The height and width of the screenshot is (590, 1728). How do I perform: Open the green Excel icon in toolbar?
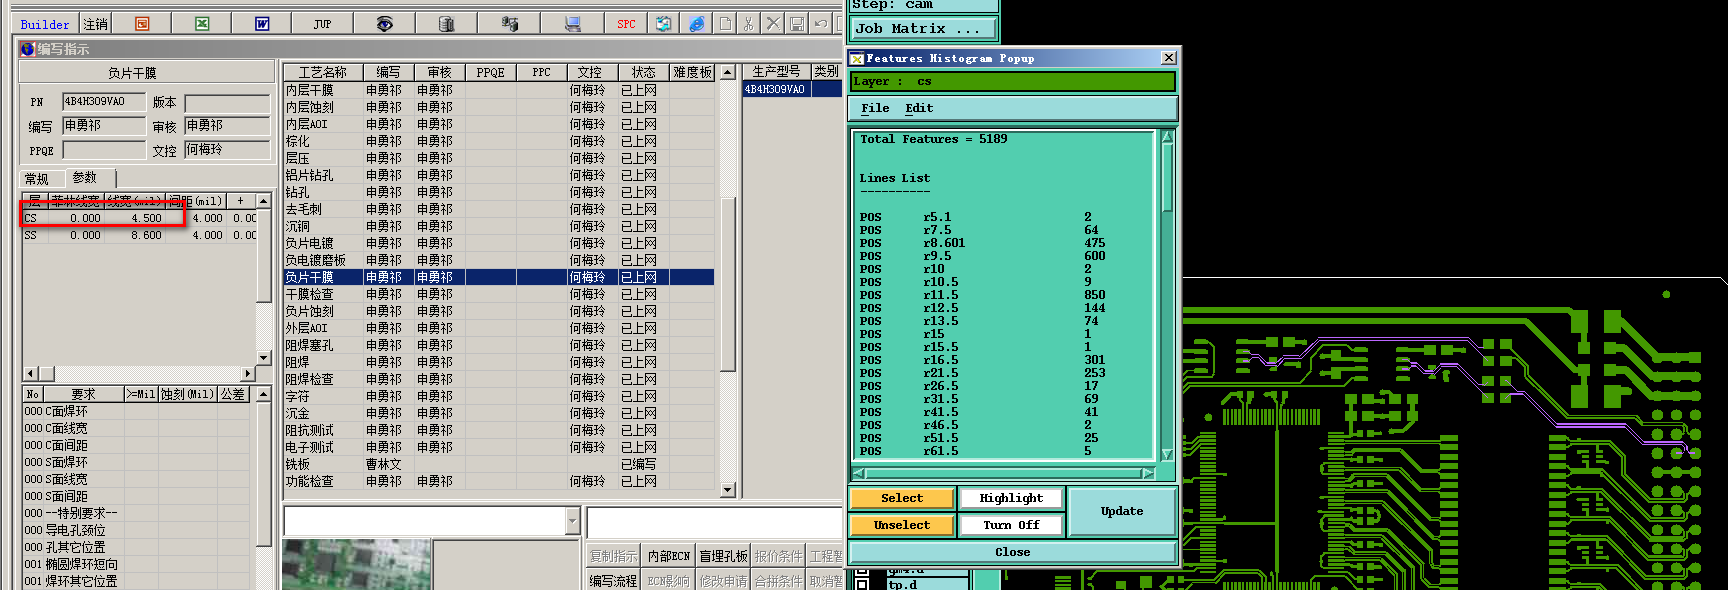point(202,23)
